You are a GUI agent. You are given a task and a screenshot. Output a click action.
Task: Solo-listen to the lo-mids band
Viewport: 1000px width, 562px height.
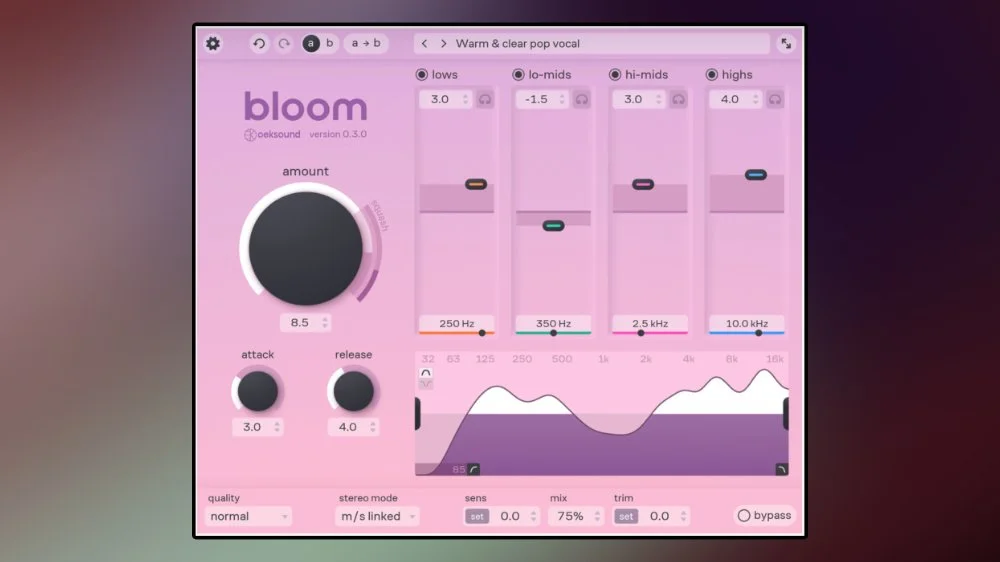click(x=582, y=100)
